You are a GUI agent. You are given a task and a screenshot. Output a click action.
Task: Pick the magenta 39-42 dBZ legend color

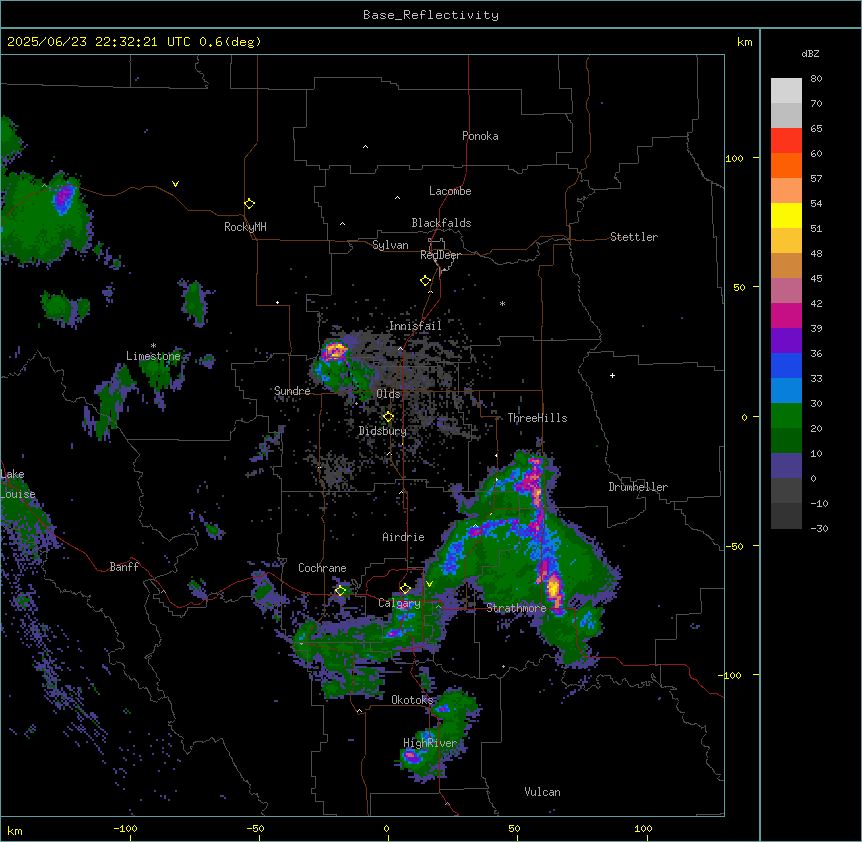786,315
